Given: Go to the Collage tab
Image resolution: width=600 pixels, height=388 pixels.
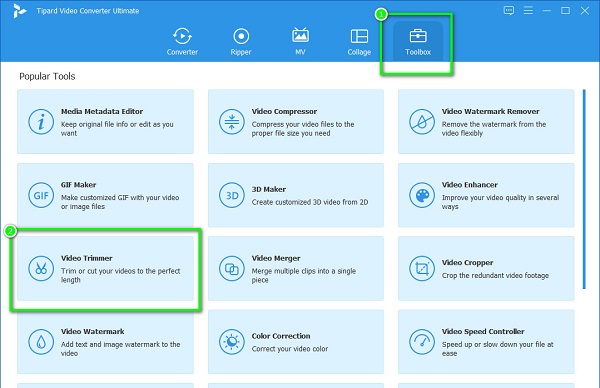Looking at the screenshot, I should point(359,41).
